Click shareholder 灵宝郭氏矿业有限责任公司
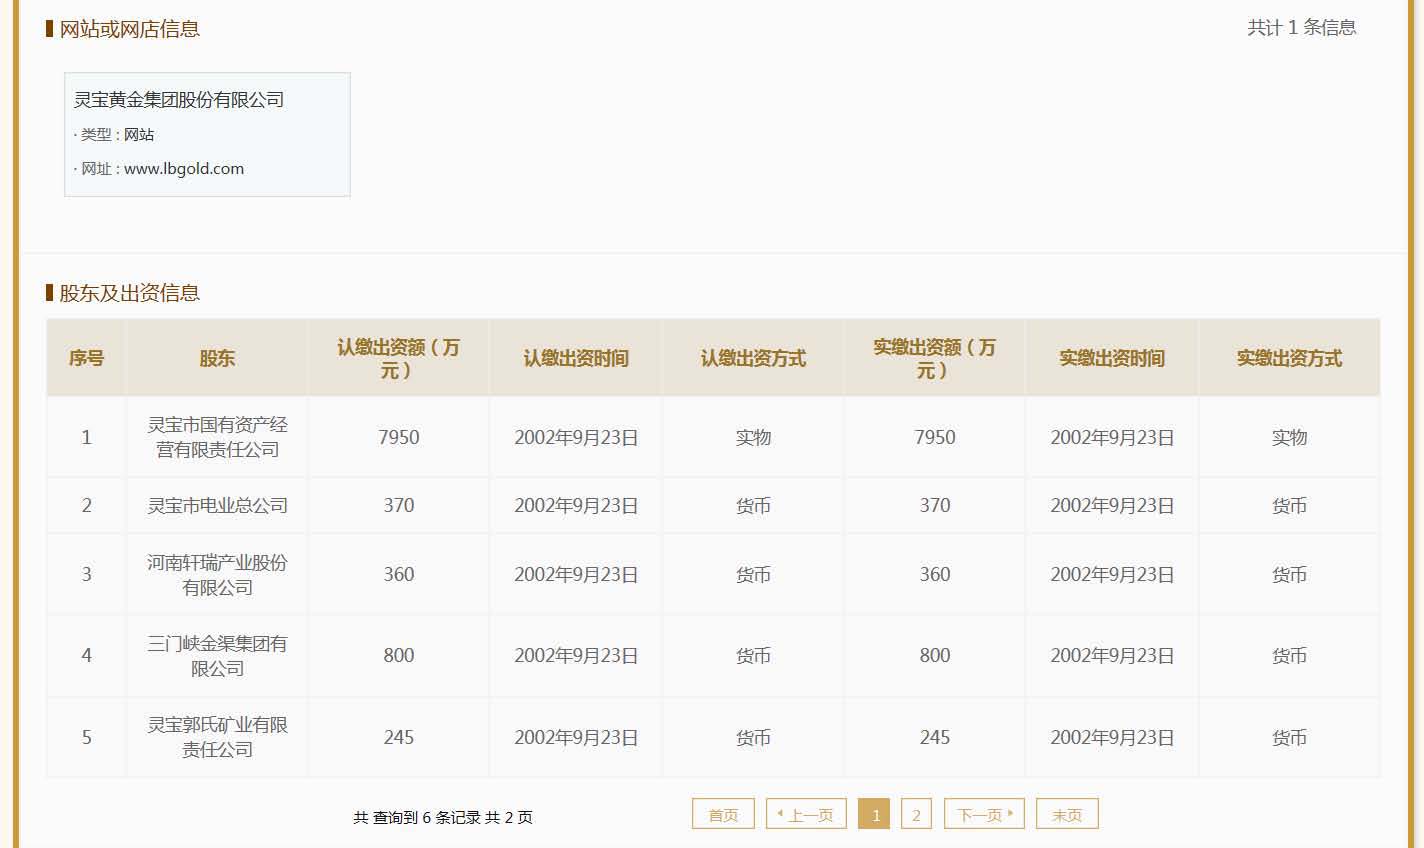The height and width of the screenshot is (848, 1424). point(217,737)
